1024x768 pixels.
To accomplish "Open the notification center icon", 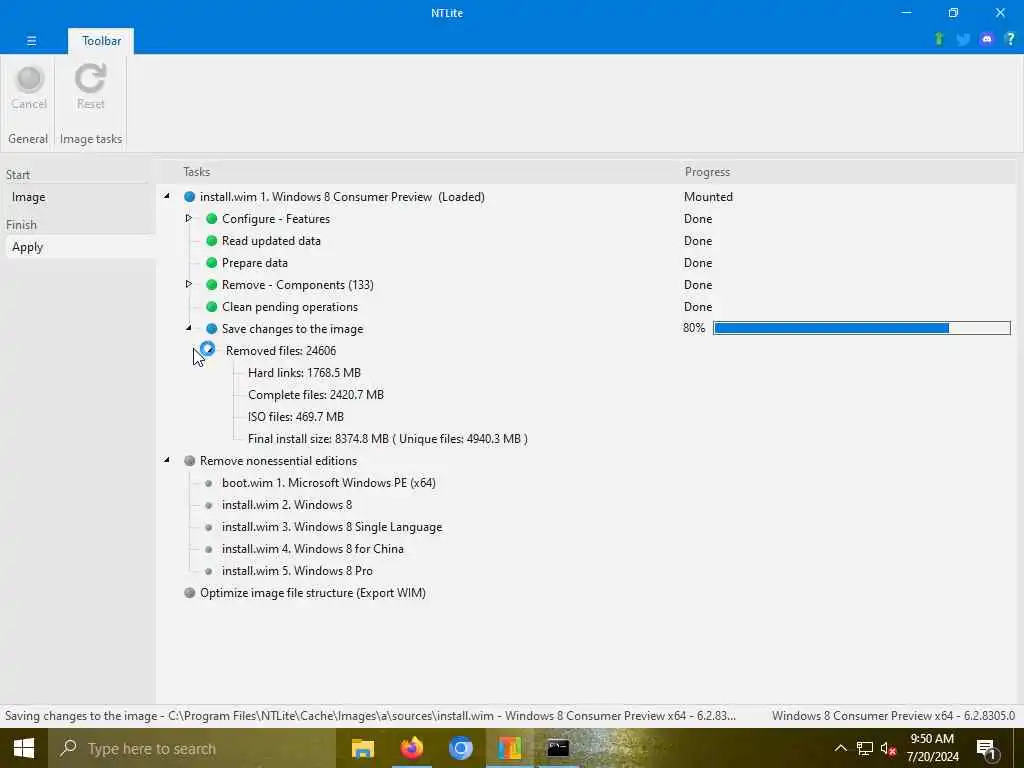I will pos(986,748).
